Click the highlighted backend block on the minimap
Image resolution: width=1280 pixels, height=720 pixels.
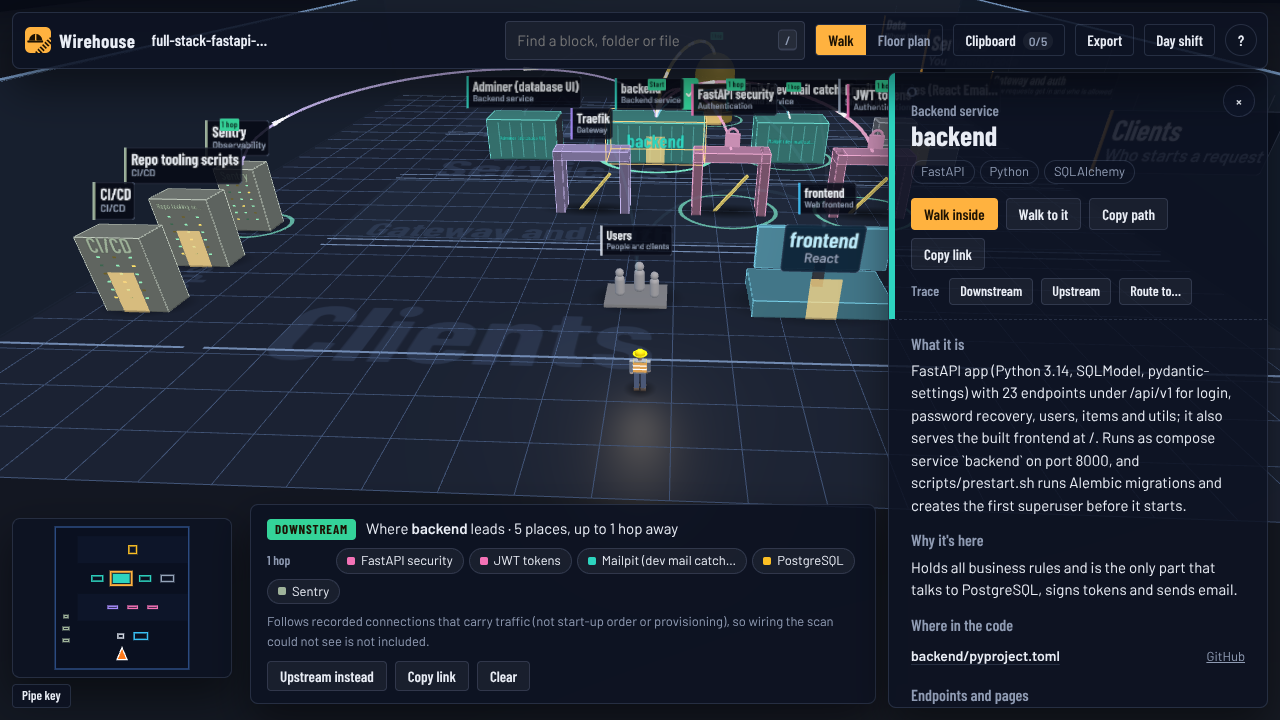point(121,578)
